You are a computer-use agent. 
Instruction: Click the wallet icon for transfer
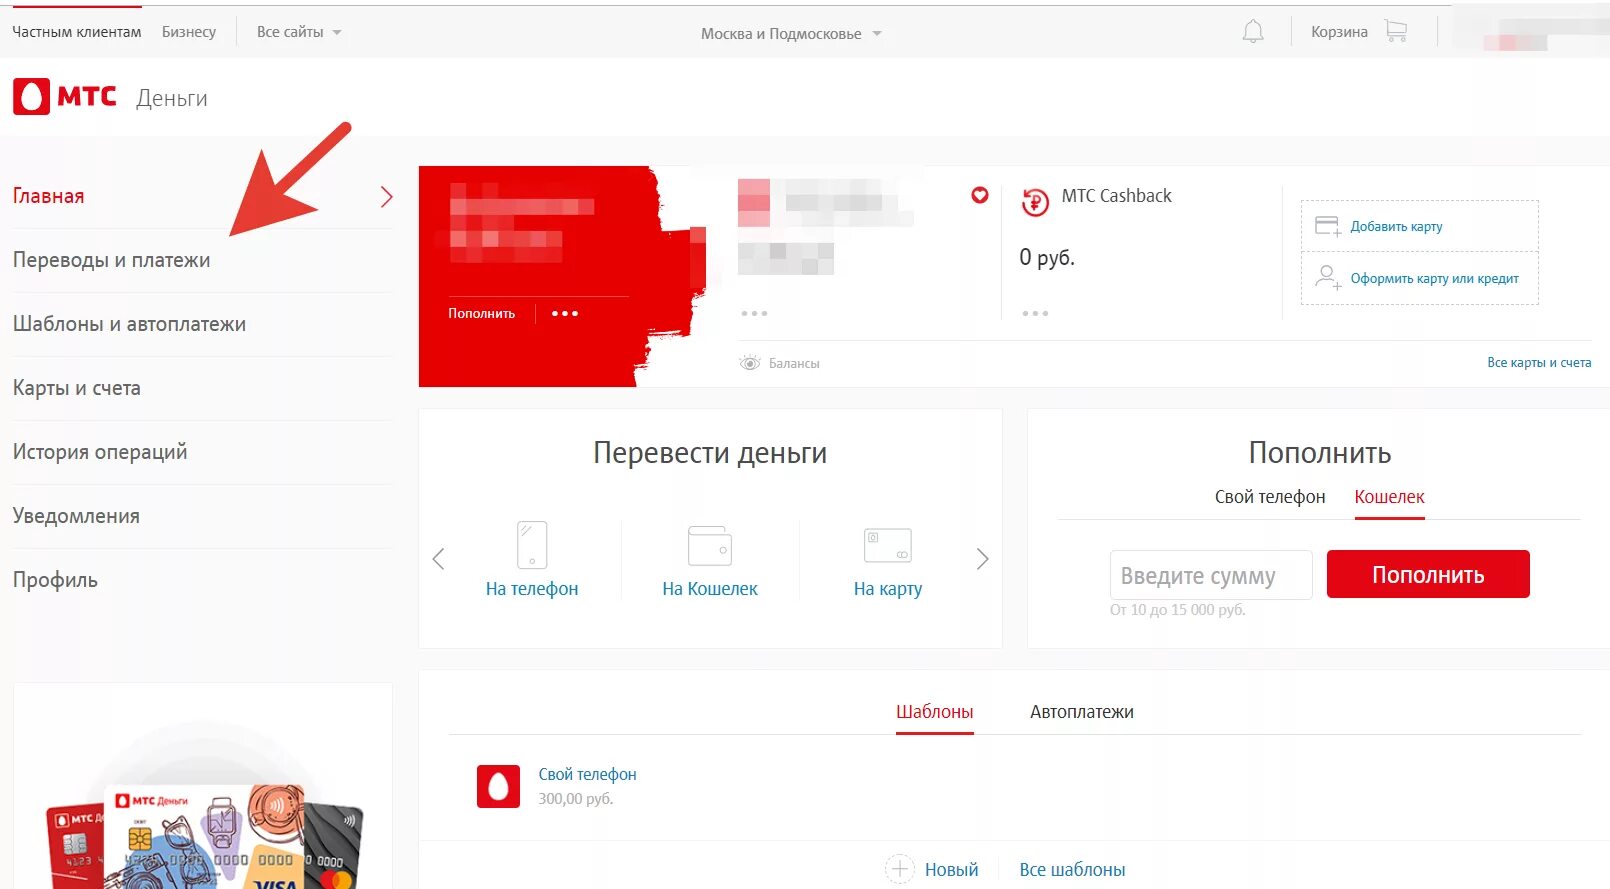tap(710, 546)
